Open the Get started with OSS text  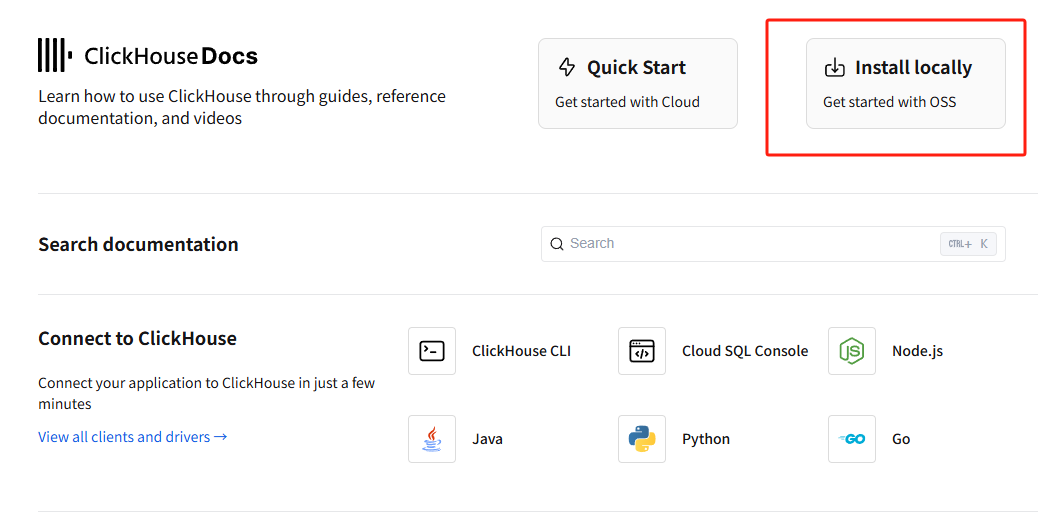click(889, 102)
